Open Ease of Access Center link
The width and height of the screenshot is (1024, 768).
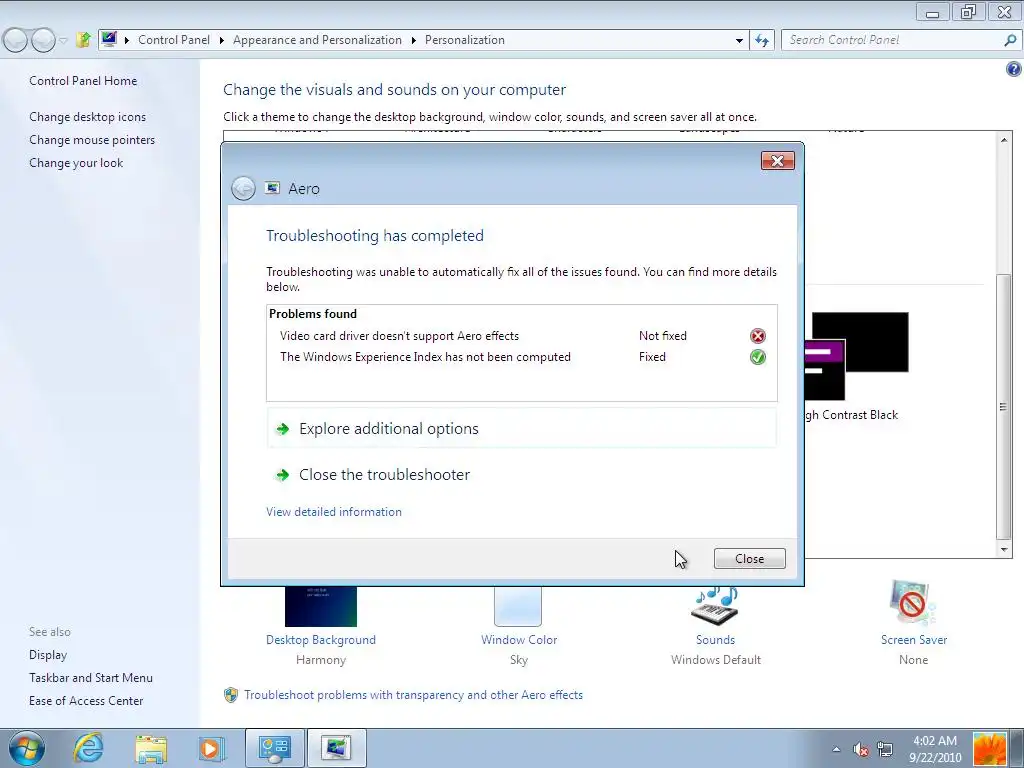86,701
